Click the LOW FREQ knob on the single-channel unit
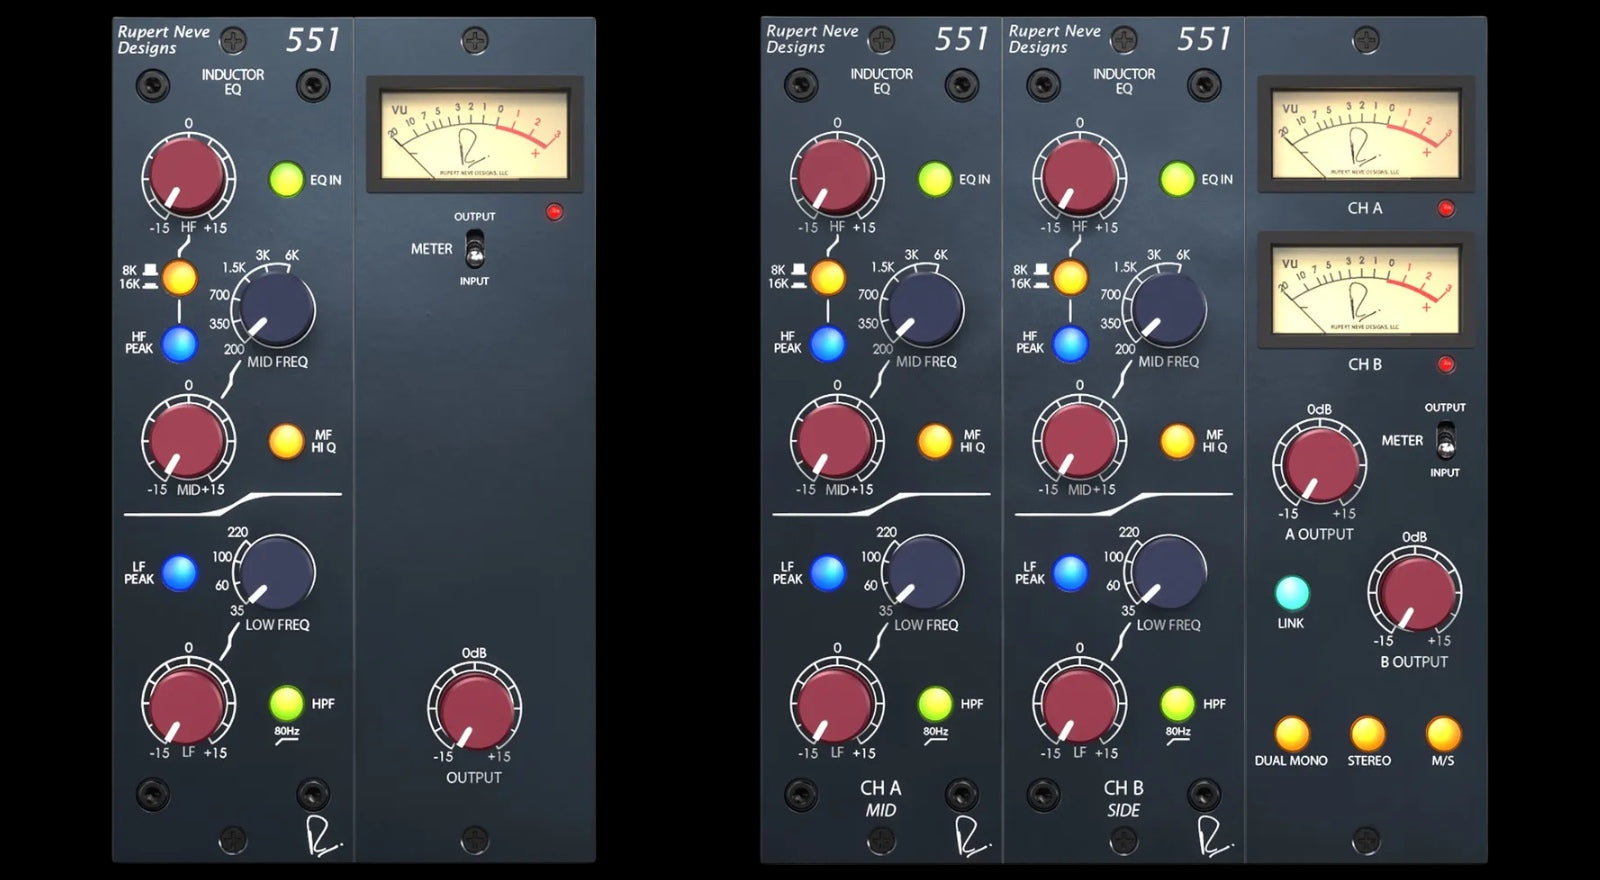This screenshot has width=1600, height=880. tap(276, 572)
